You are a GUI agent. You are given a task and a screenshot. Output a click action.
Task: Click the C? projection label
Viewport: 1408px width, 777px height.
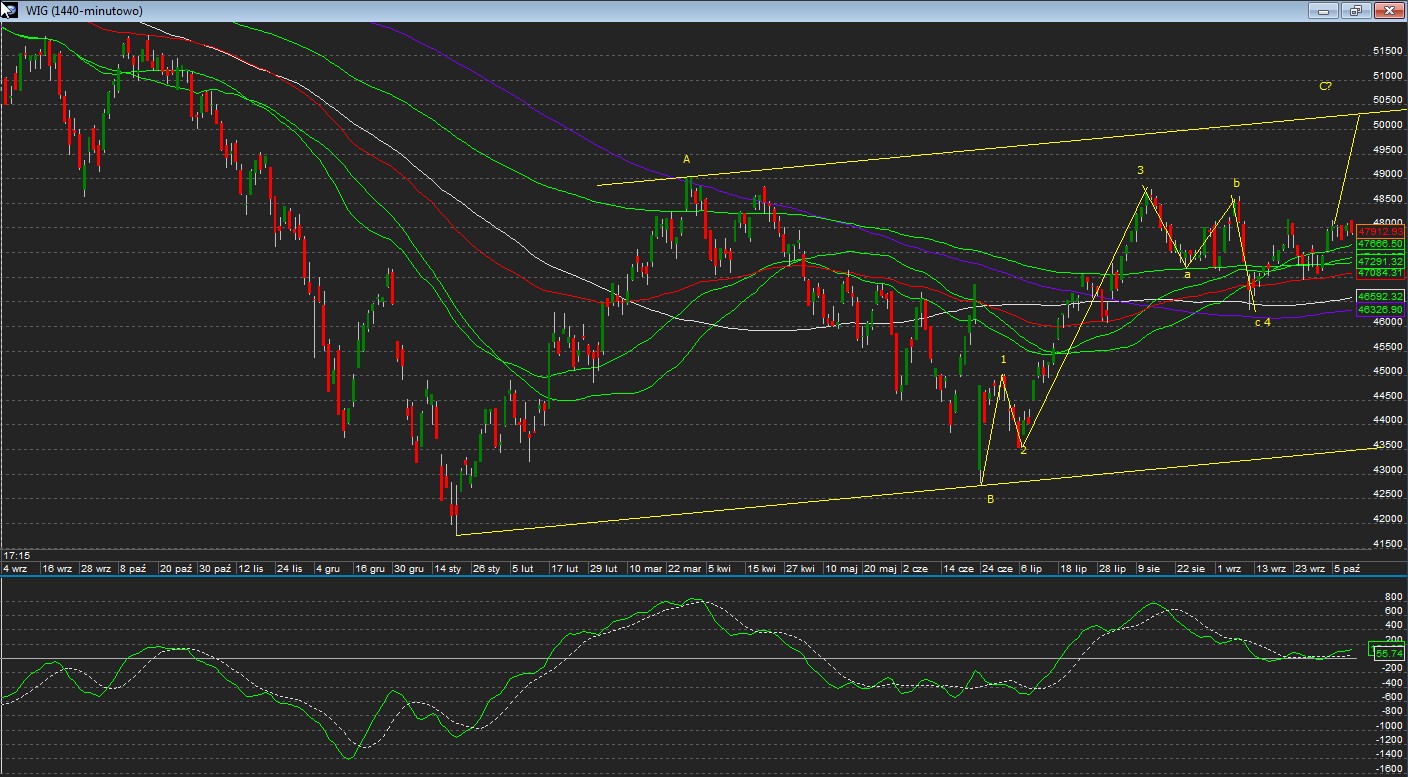[1324, 87]
